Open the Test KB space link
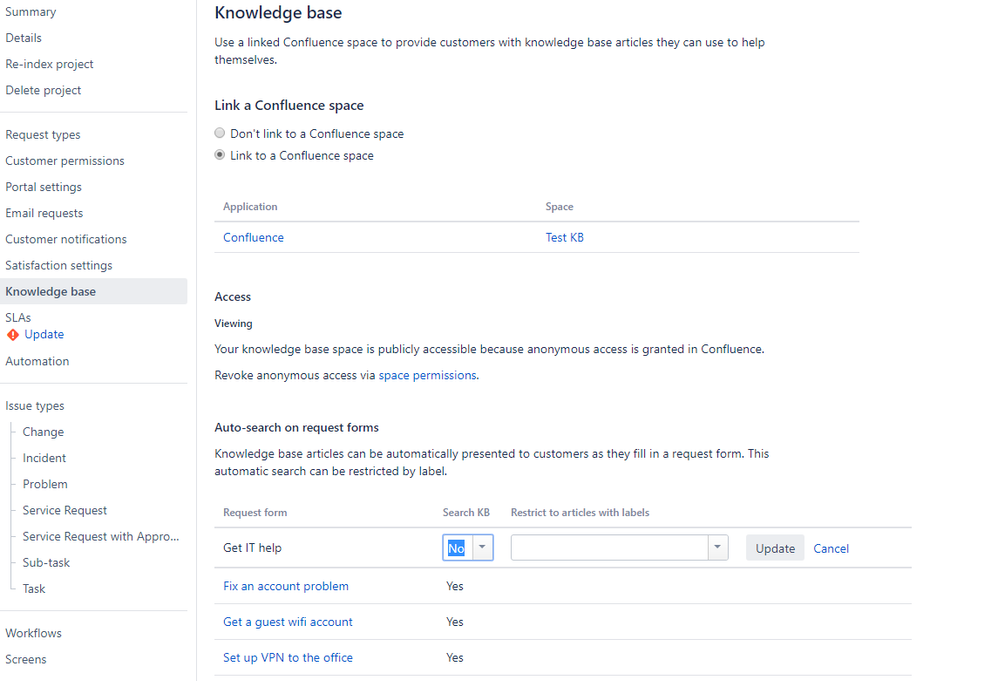Image resolution: width=998 pixels, height=681 pixels. coord(565,237)
